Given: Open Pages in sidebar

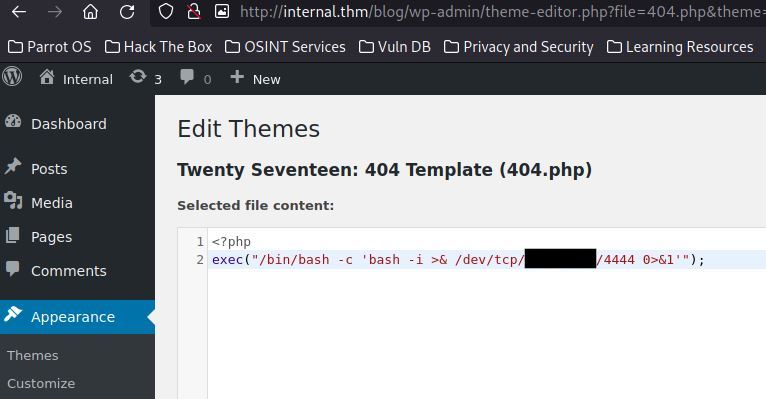Looking at the screenshot, I should (51, 237).
